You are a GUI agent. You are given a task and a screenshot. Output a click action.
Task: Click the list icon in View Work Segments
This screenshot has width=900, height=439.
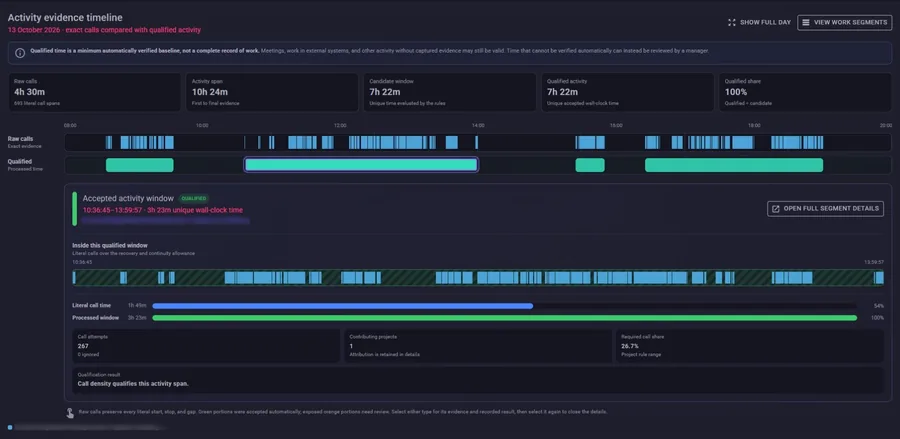click(806, 22)
